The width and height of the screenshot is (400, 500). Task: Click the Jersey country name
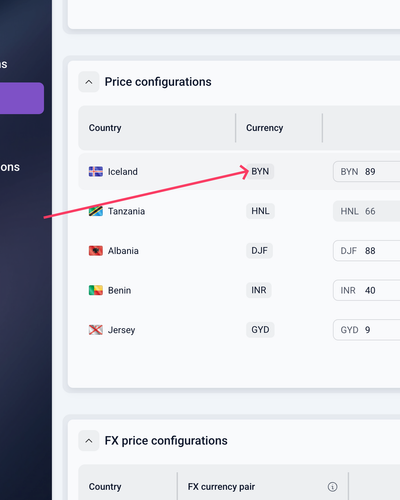point(121,330)
